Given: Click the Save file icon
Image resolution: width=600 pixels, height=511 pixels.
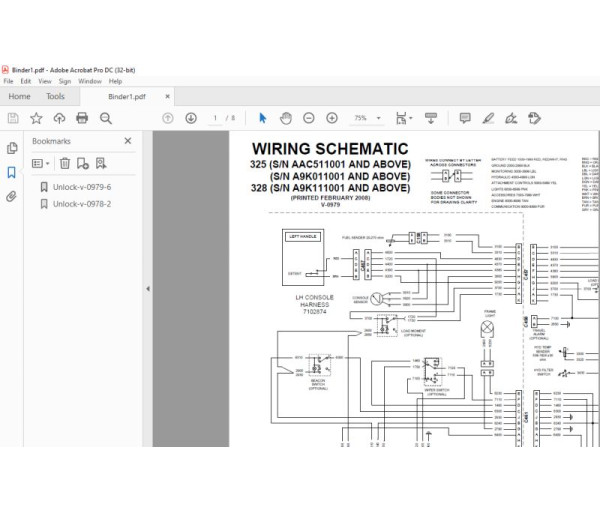Looking at the screenshot, I should tap(13, 118).
